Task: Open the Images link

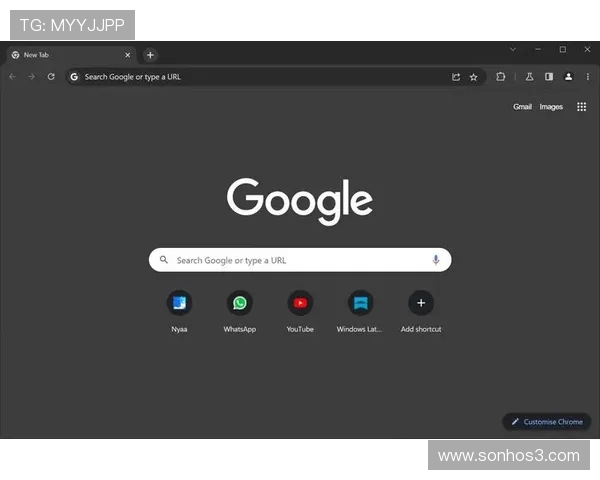Action: click(x=551, y=107)
